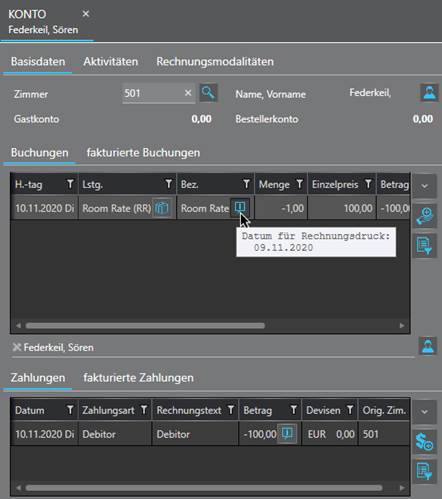
Task: Open the Rechnungsmodalitäten tab
Action: click(215, 62)
